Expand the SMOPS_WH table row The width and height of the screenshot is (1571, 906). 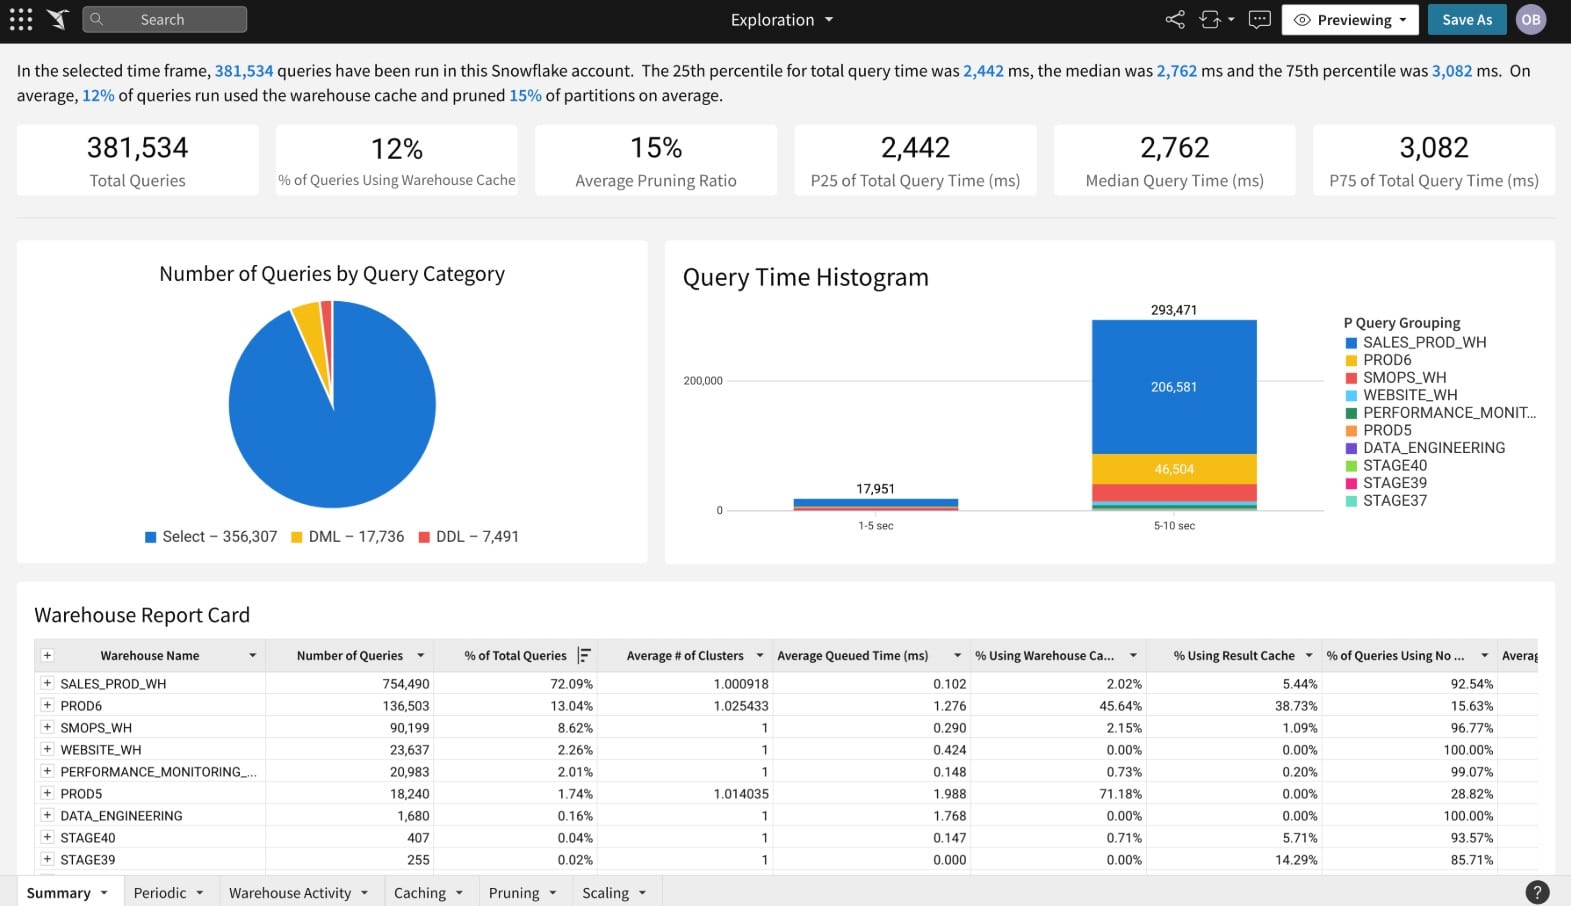coord(46,727)
